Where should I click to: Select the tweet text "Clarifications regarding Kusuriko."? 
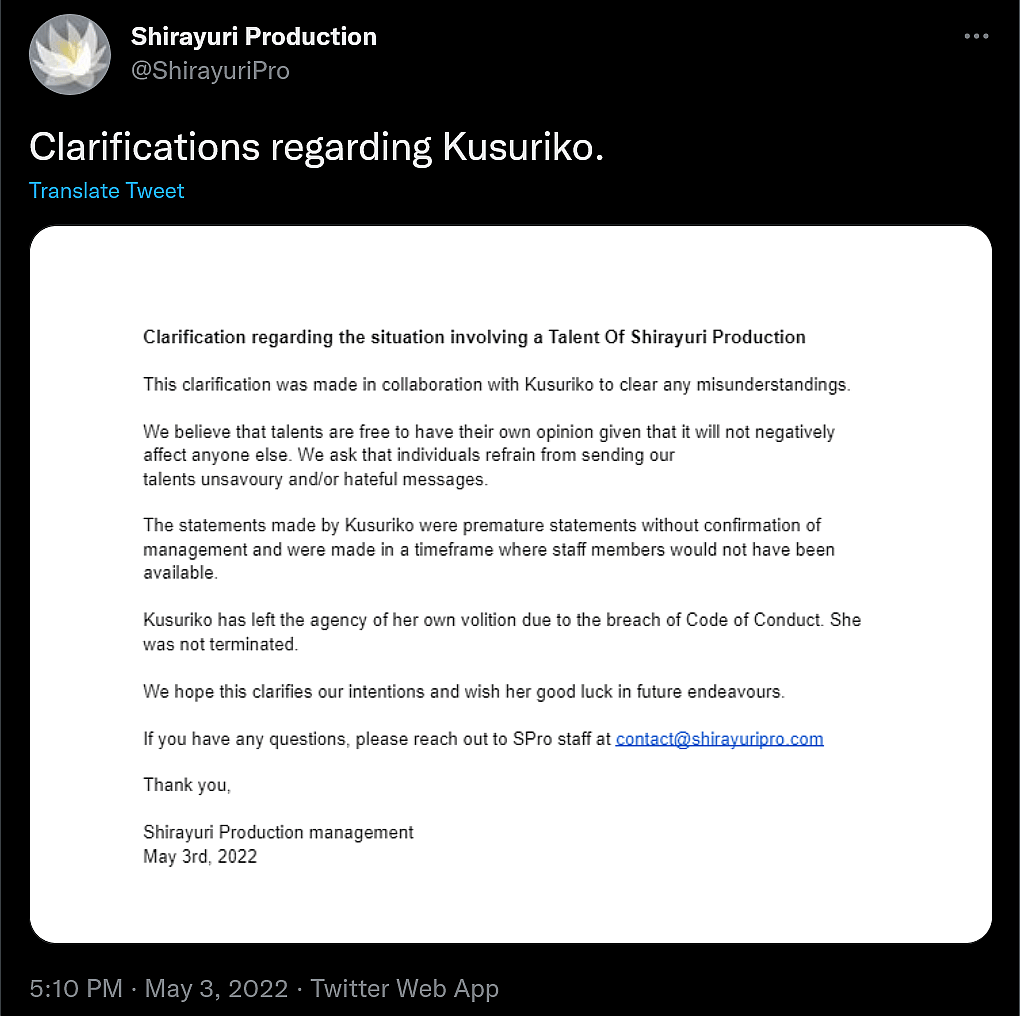click(317, 147)
